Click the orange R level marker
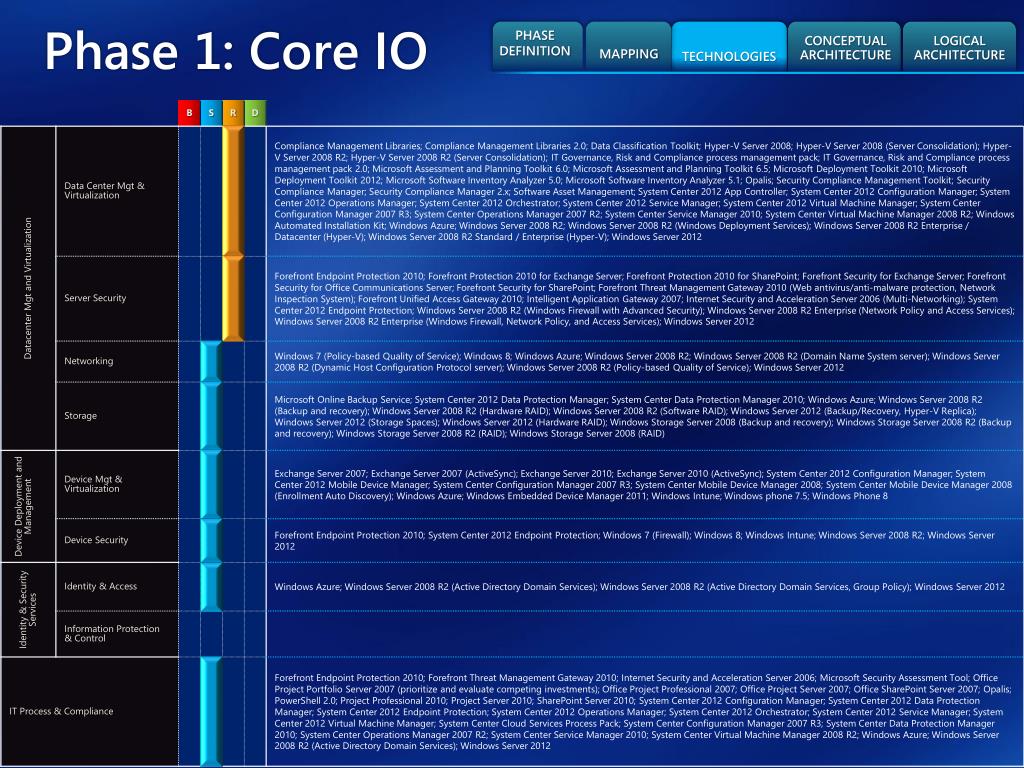This screenshot has width=1024, height=768. [x=233, y=112]
